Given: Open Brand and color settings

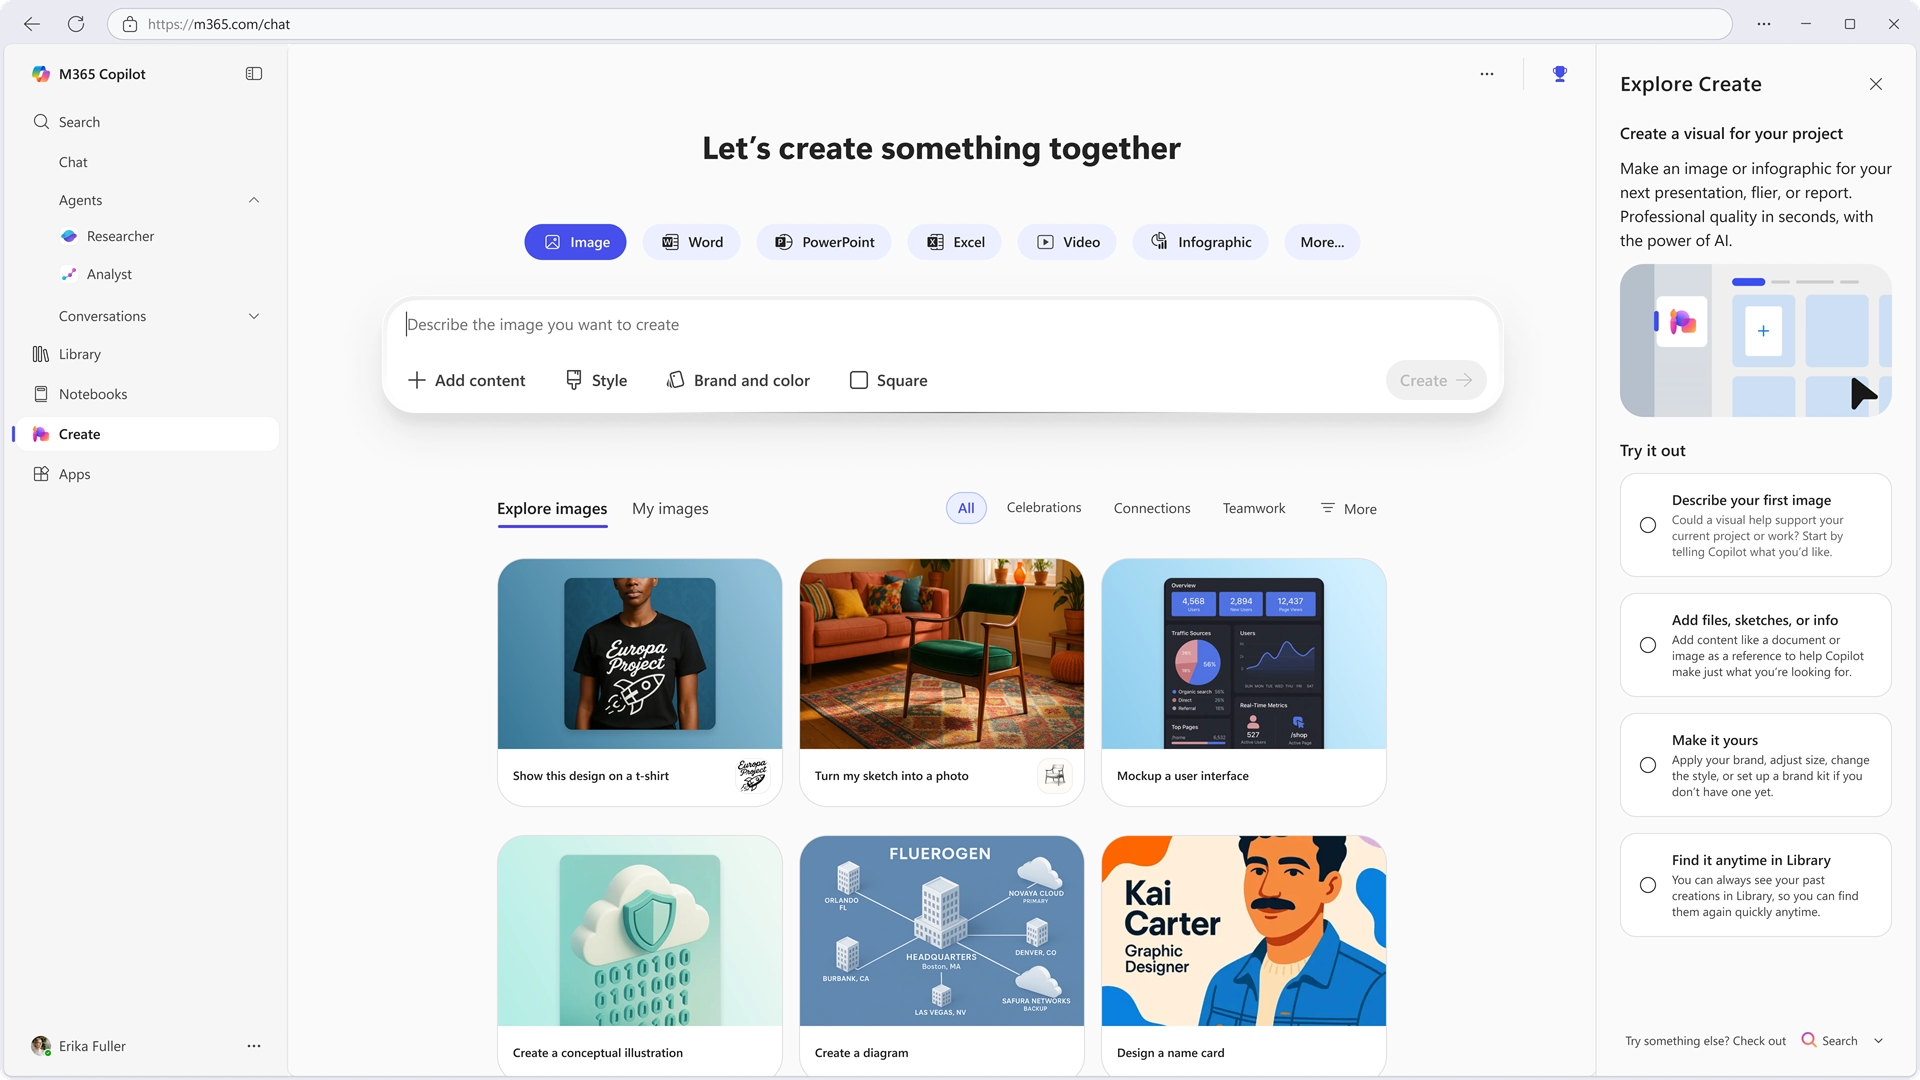Looking at the screenshot, I should coord(738,380).
